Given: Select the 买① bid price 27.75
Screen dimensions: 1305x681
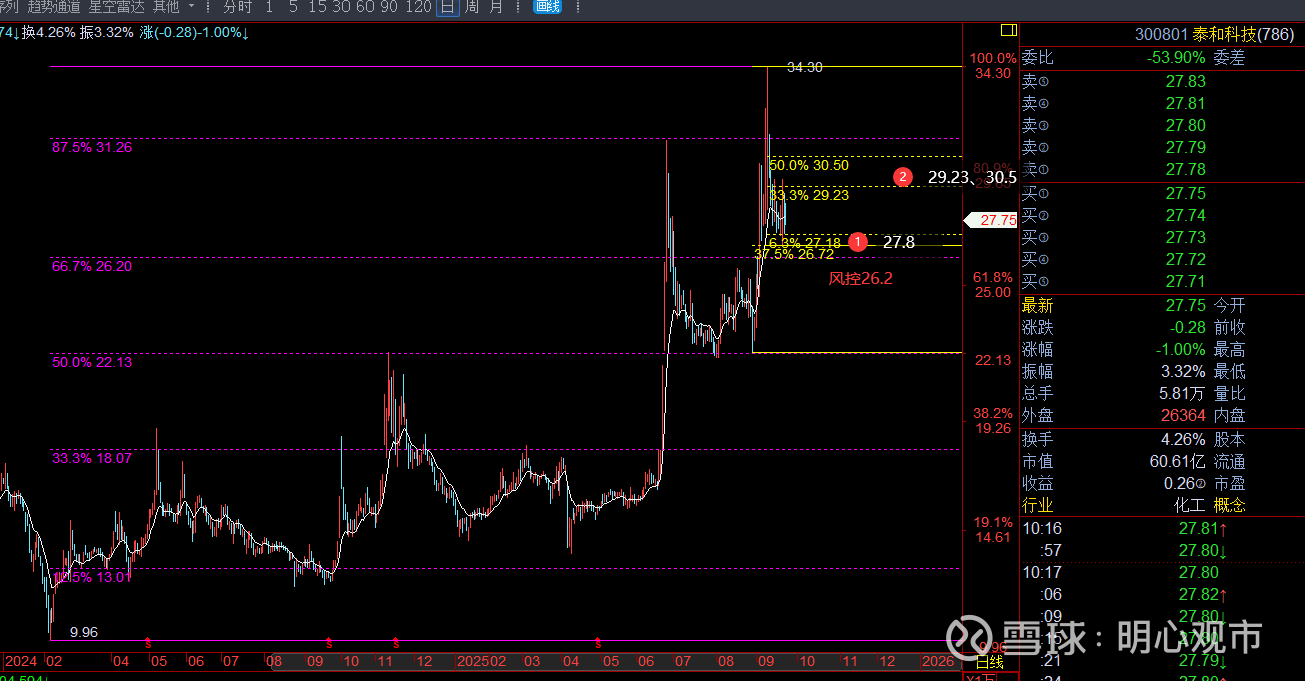Looking at the screenshot, I should pyautogui.click(x=1186, y=194).
